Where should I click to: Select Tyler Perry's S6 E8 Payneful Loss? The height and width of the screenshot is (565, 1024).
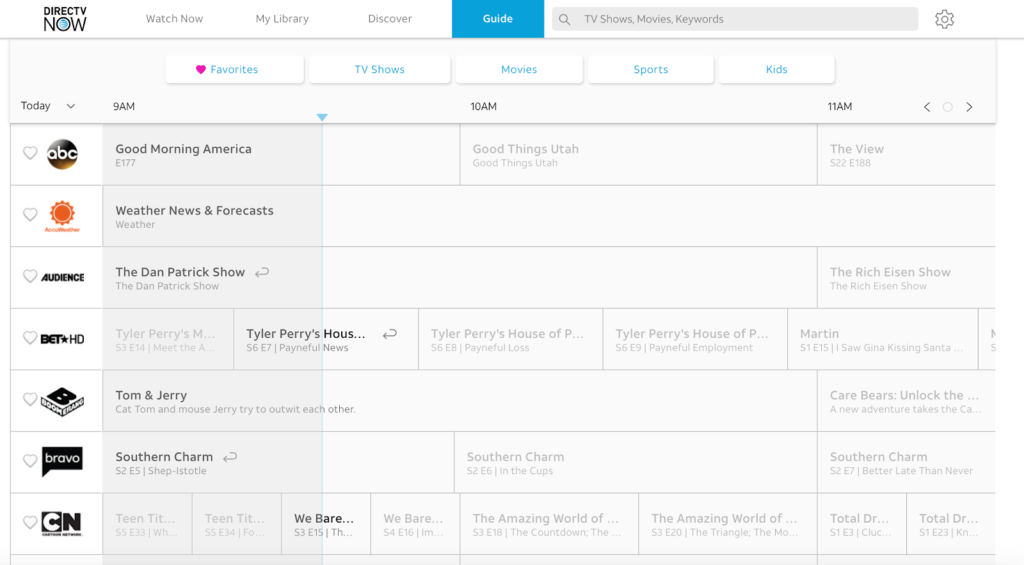[511, 340]
